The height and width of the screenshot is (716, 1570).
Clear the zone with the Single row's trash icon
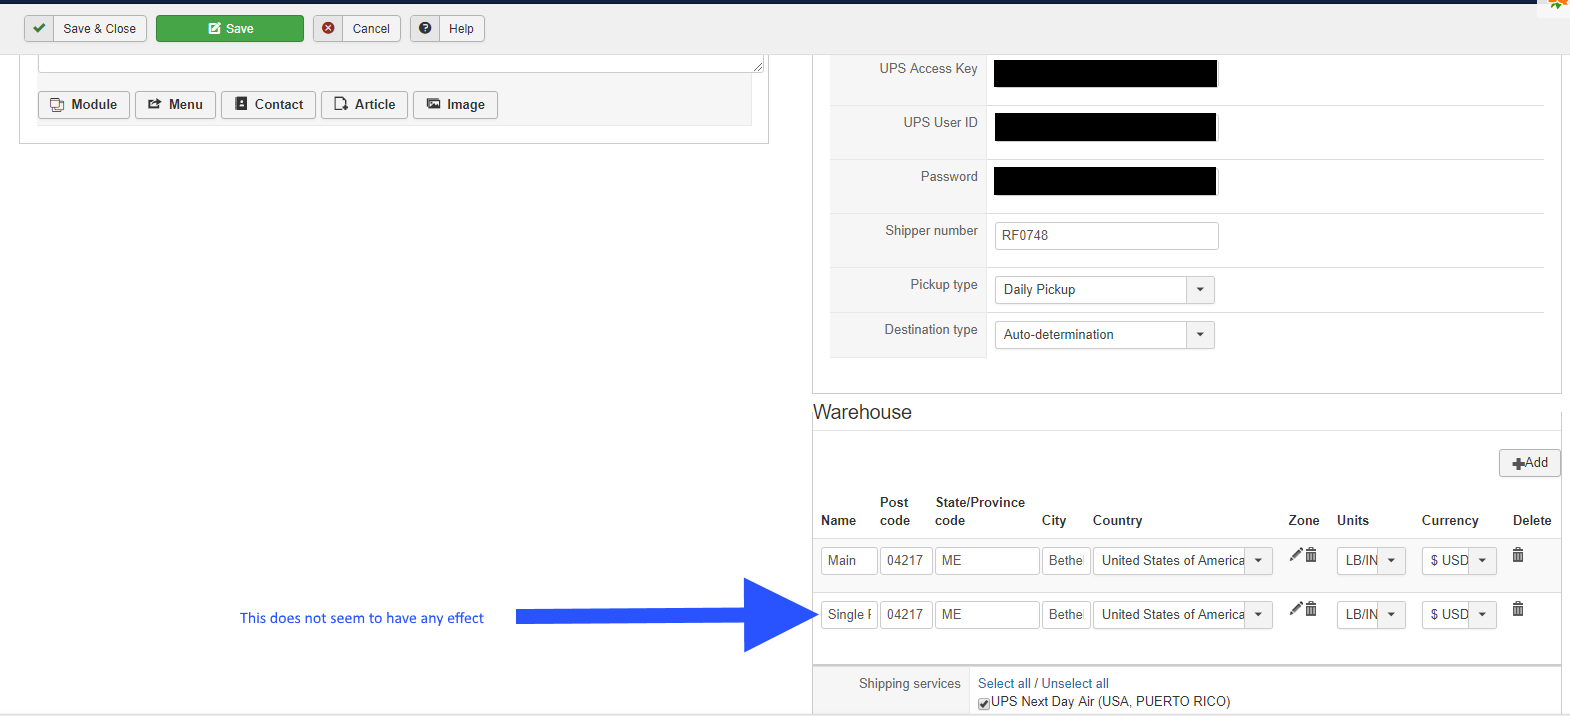[1311, 609]
